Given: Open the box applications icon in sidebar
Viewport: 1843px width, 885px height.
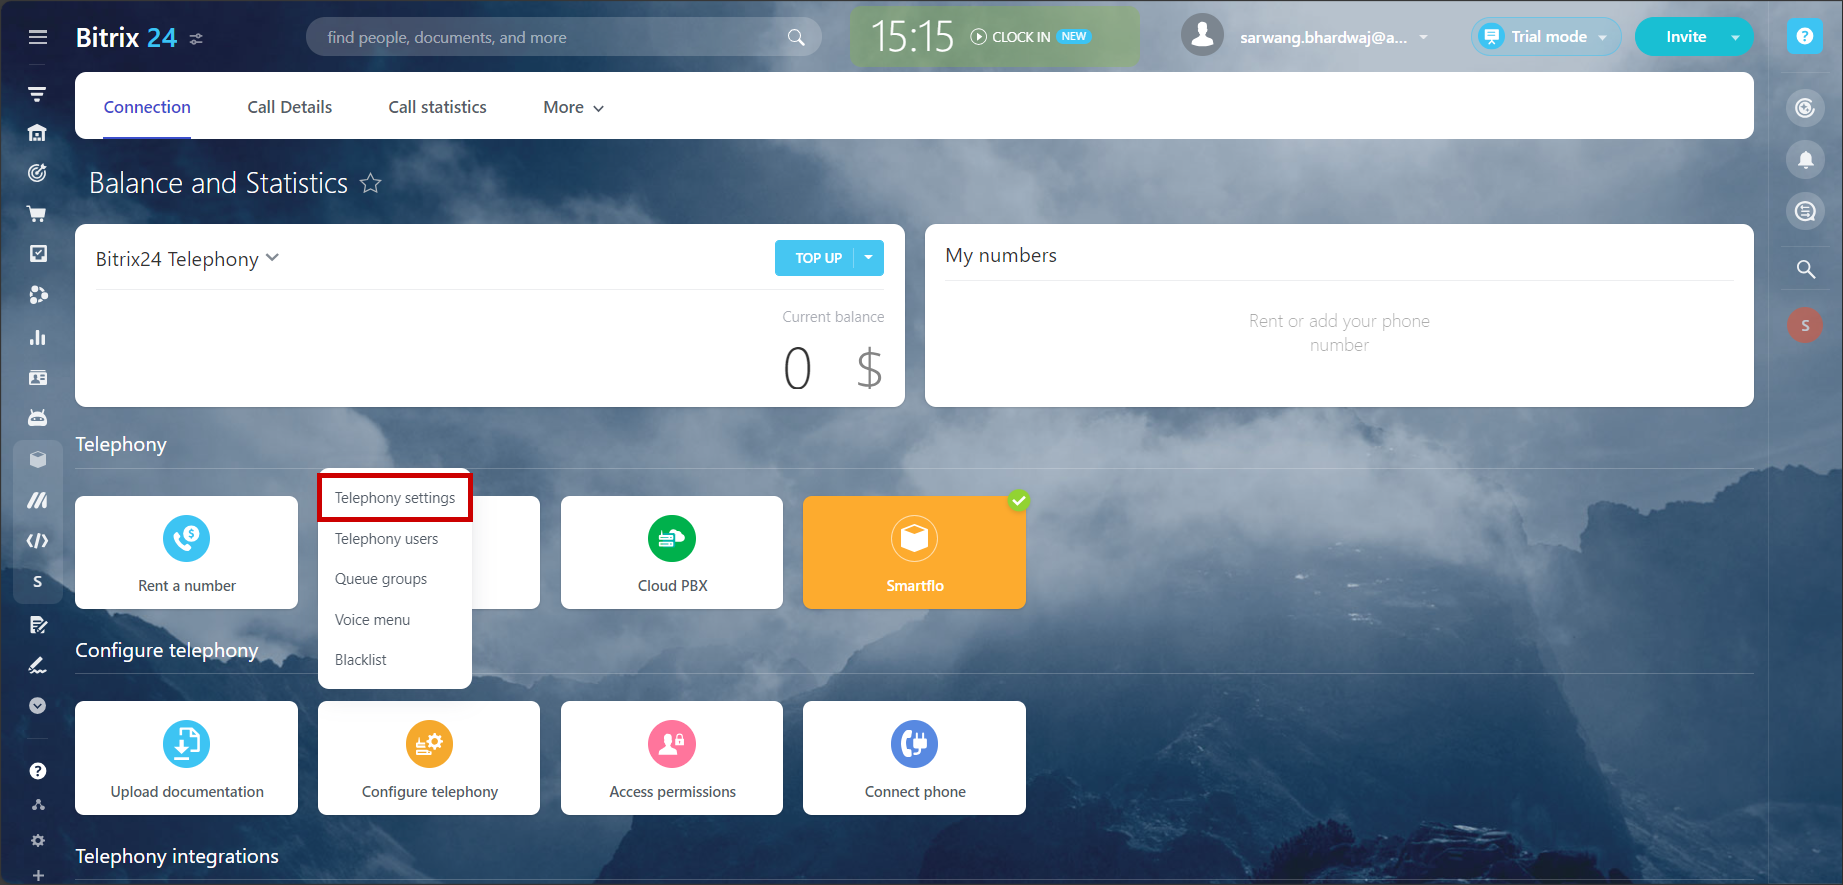Looking at the screenshot, I should [37, 459].
